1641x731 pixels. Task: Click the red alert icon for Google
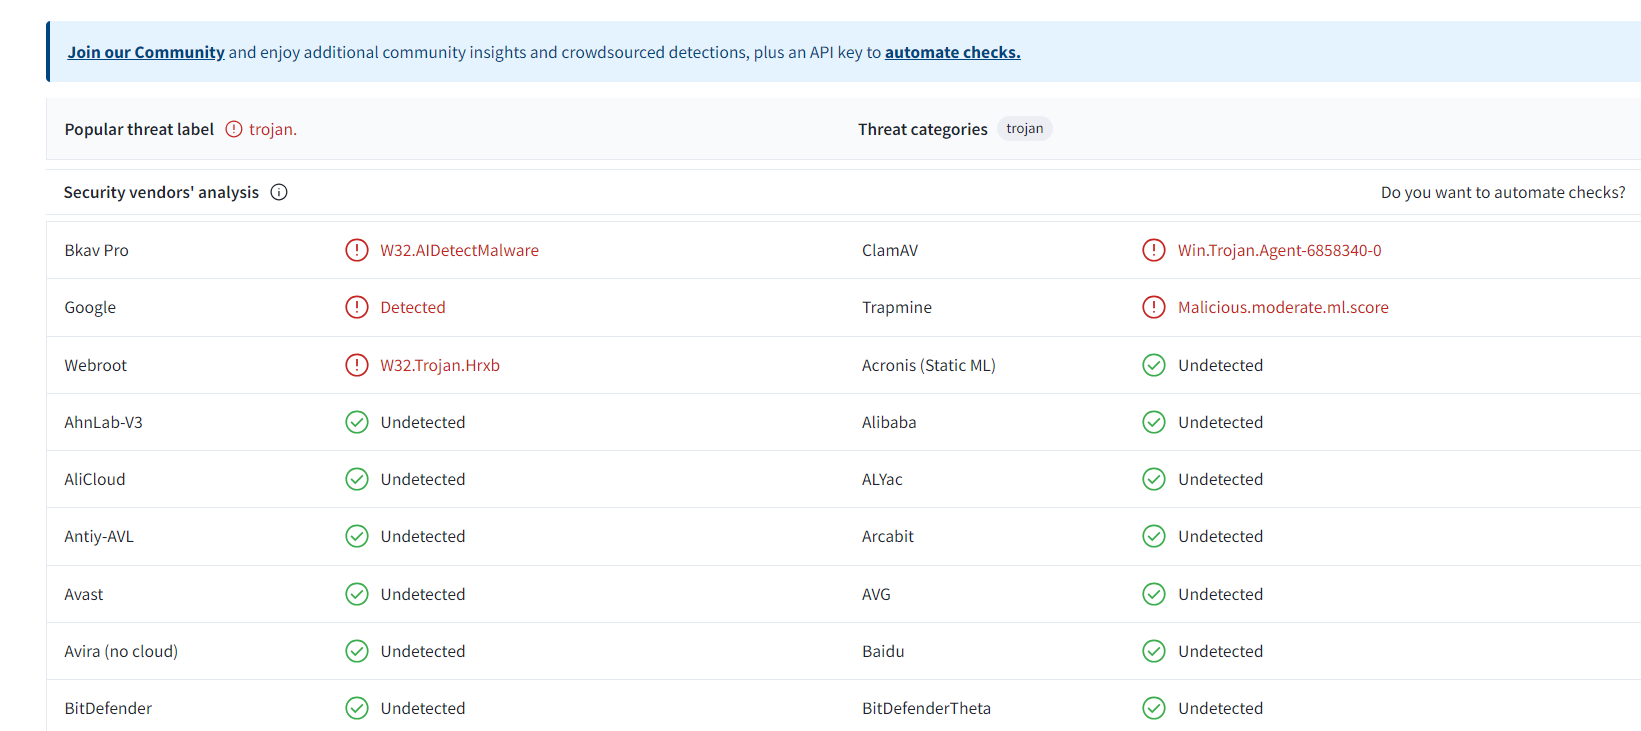[x=357, y=307]
